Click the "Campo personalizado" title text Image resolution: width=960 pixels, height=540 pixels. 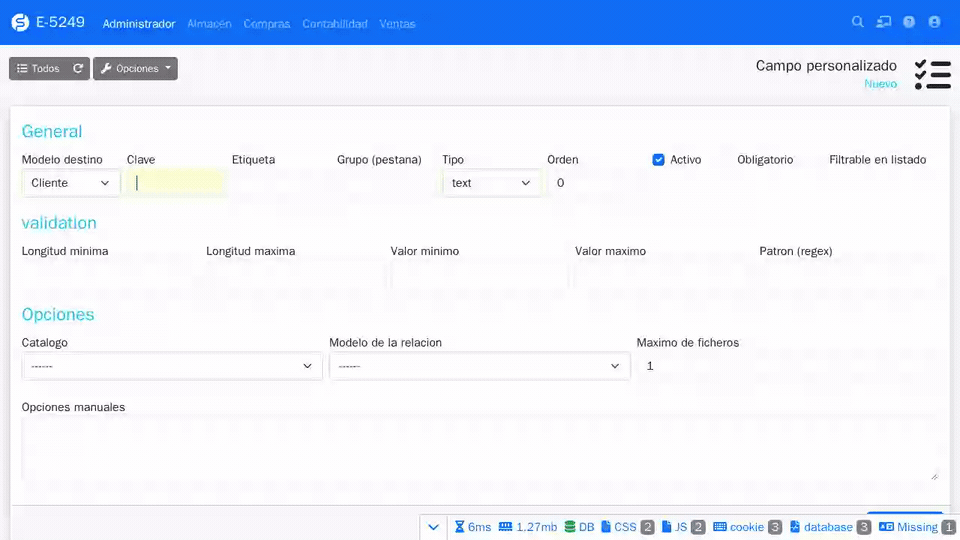pyautogui.click(x=826, y=66)
